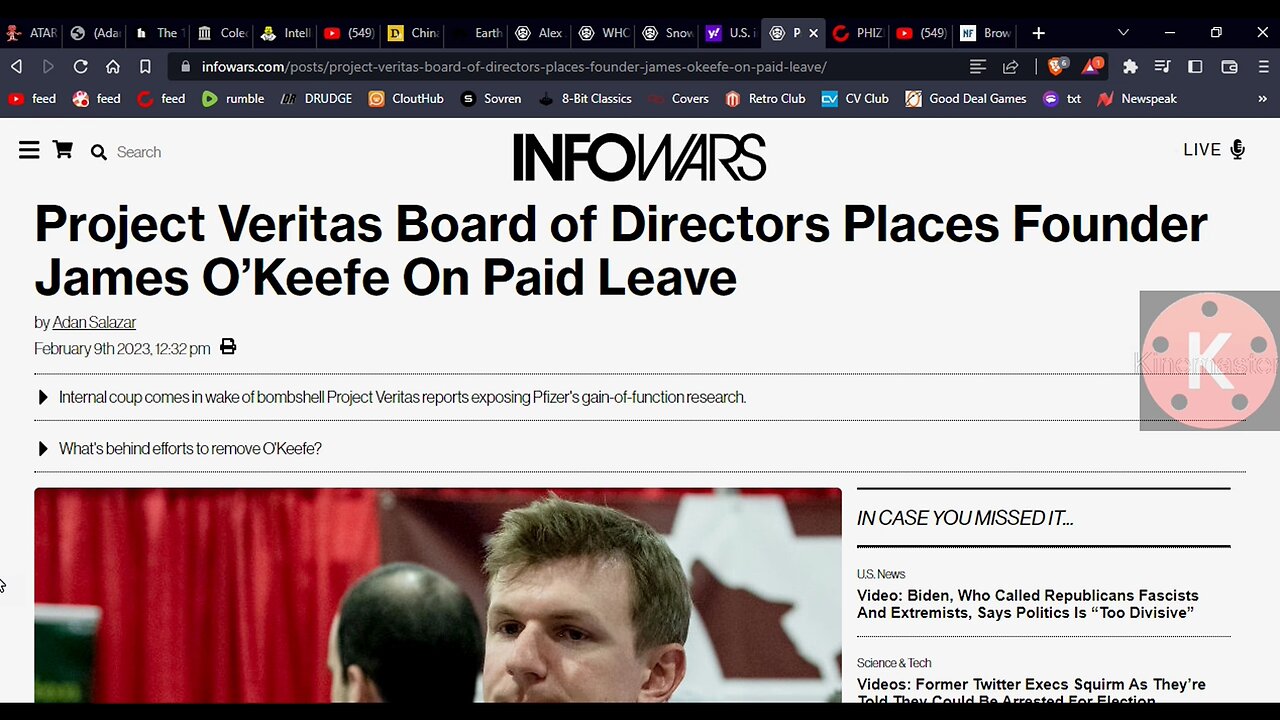
Task: Open the txt bookmark
Action: point(1062,99)
